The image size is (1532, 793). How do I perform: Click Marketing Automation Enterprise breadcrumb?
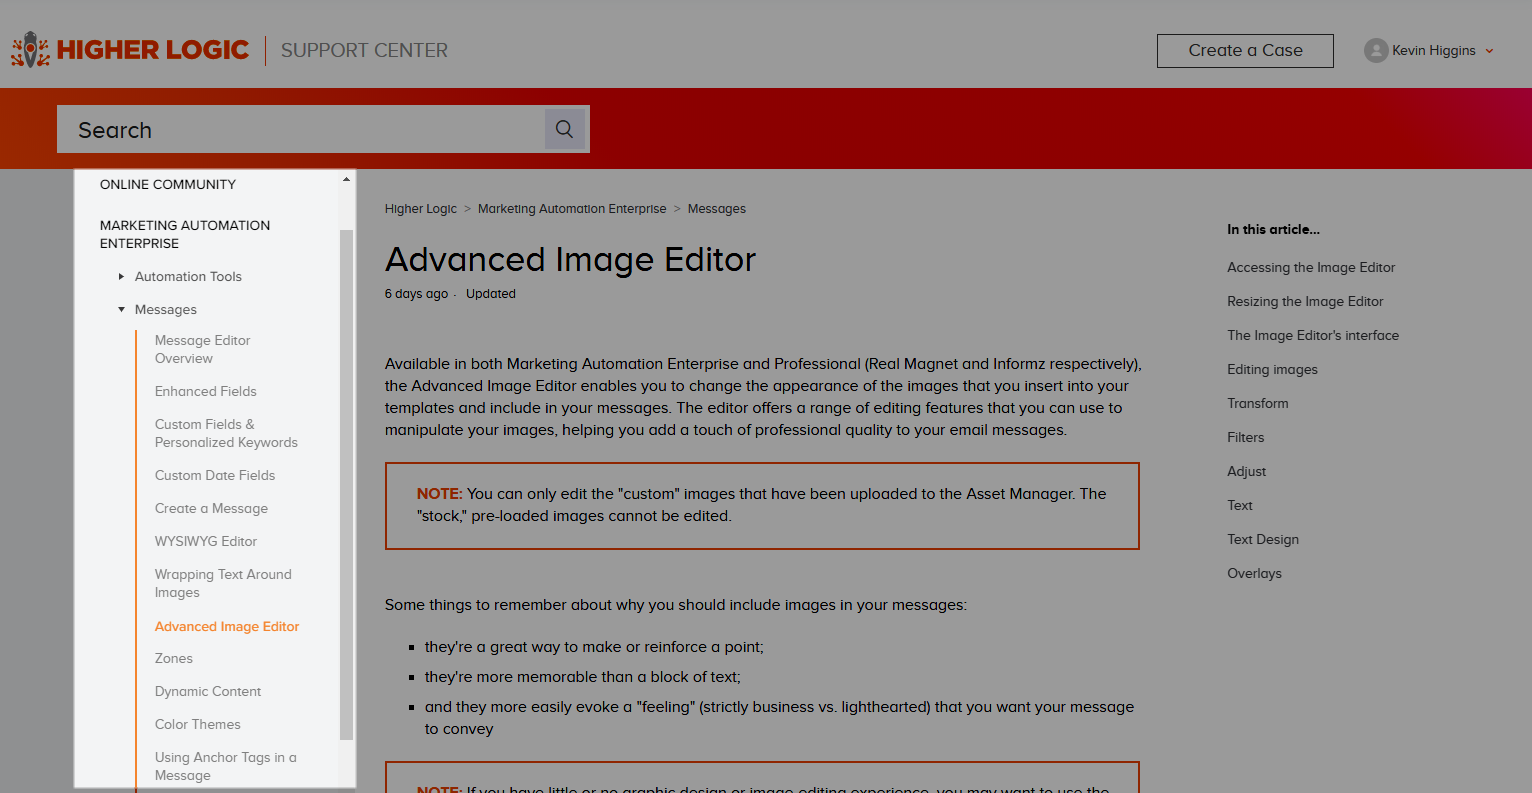click(572, 209)
